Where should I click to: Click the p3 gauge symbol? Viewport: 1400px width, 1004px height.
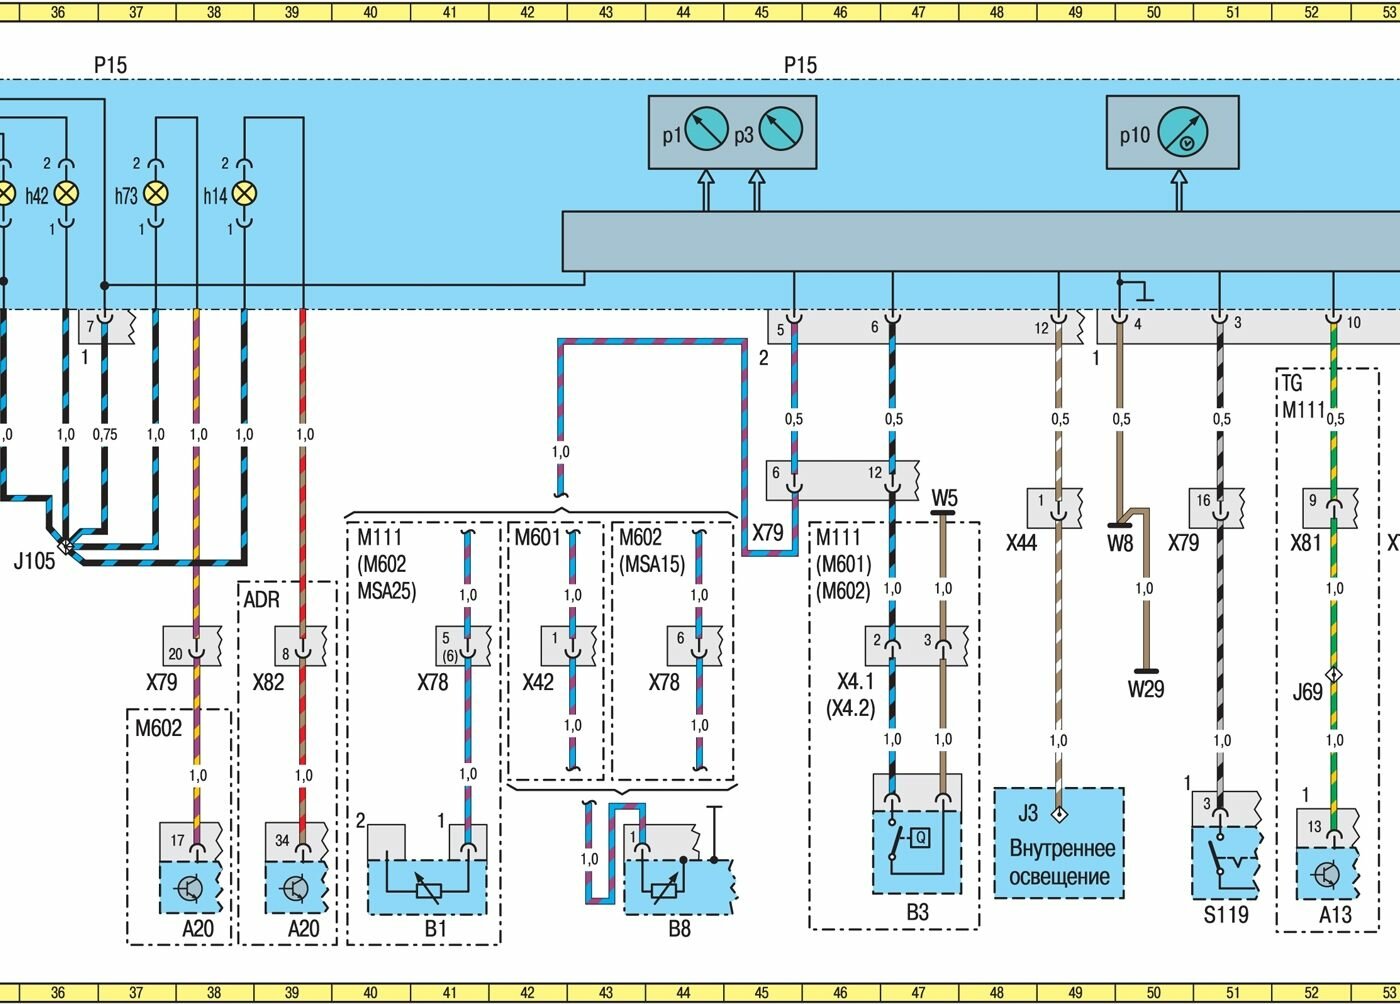coord(780,131)
